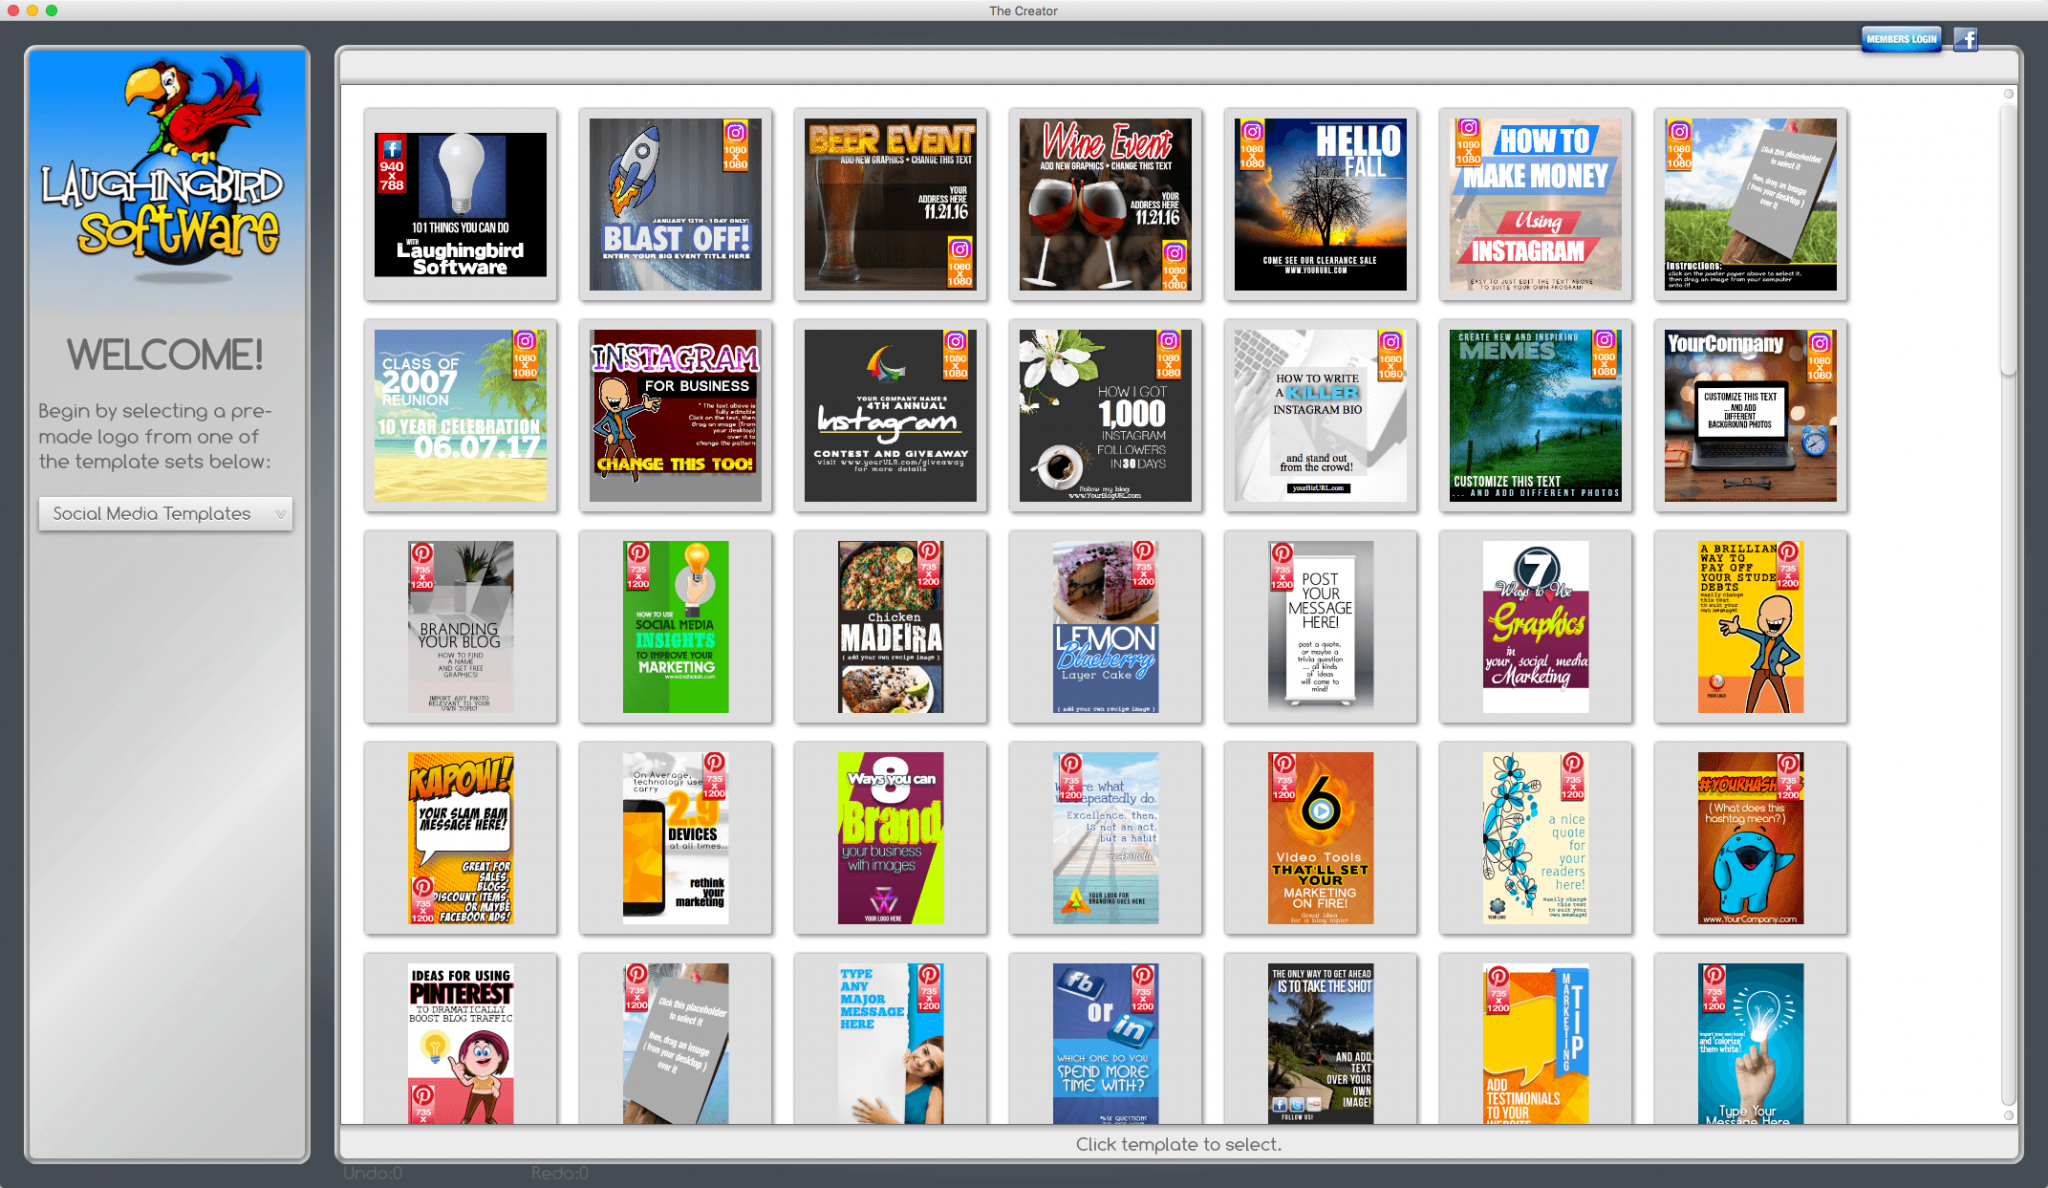2048x1188 pixels.
Task: Choose the Instagram For Business template
Action: pos(675,416)
